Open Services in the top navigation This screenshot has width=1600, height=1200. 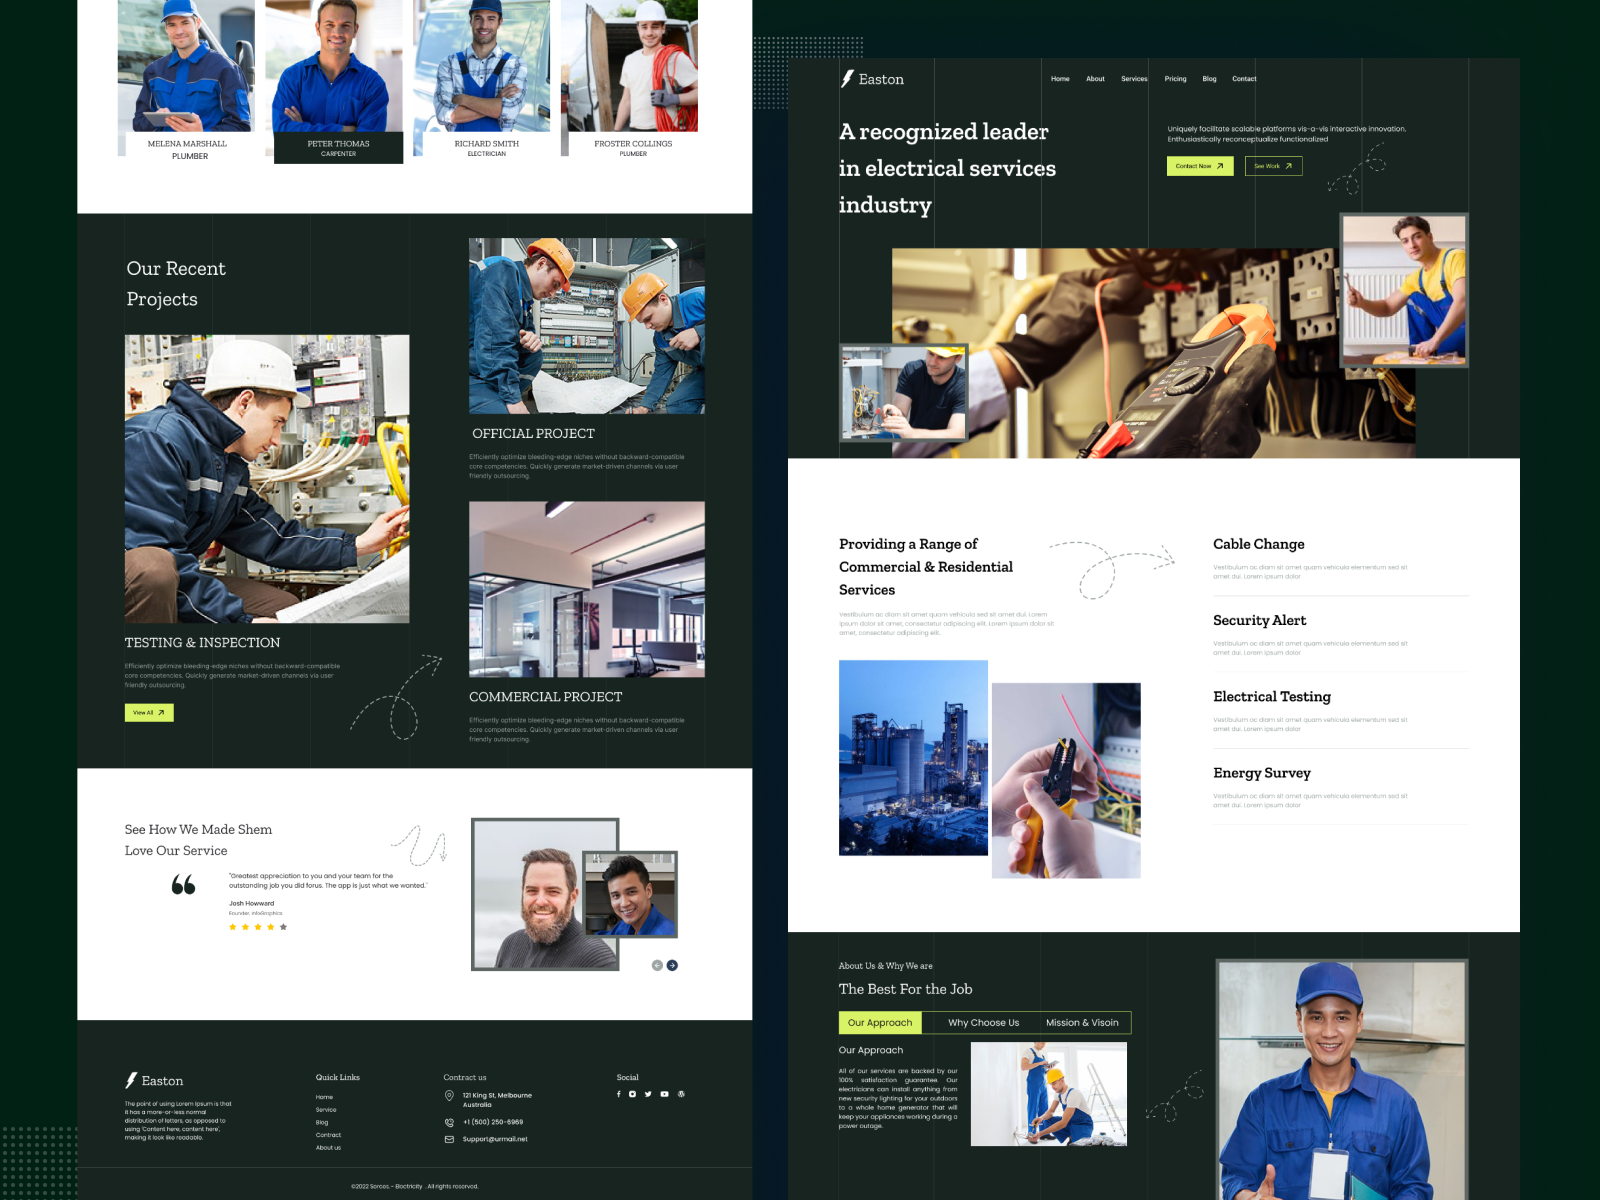click(1134, 79)
